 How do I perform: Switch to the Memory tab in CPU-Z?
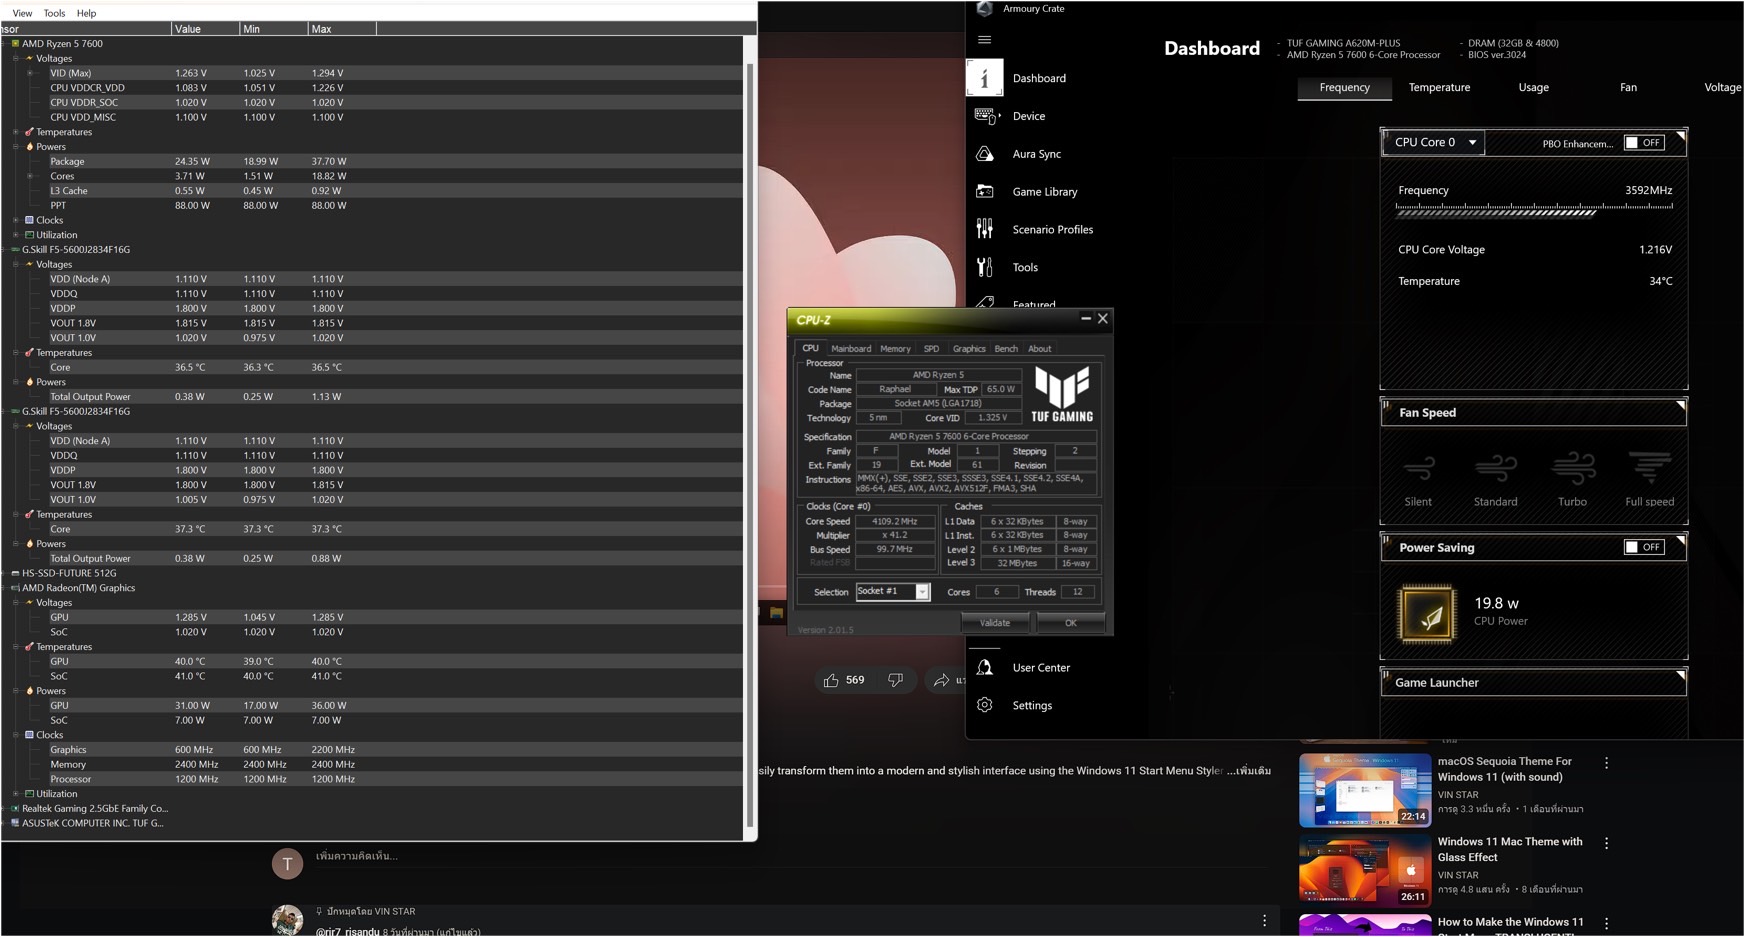pyautogui.click(x=895, y=349)
